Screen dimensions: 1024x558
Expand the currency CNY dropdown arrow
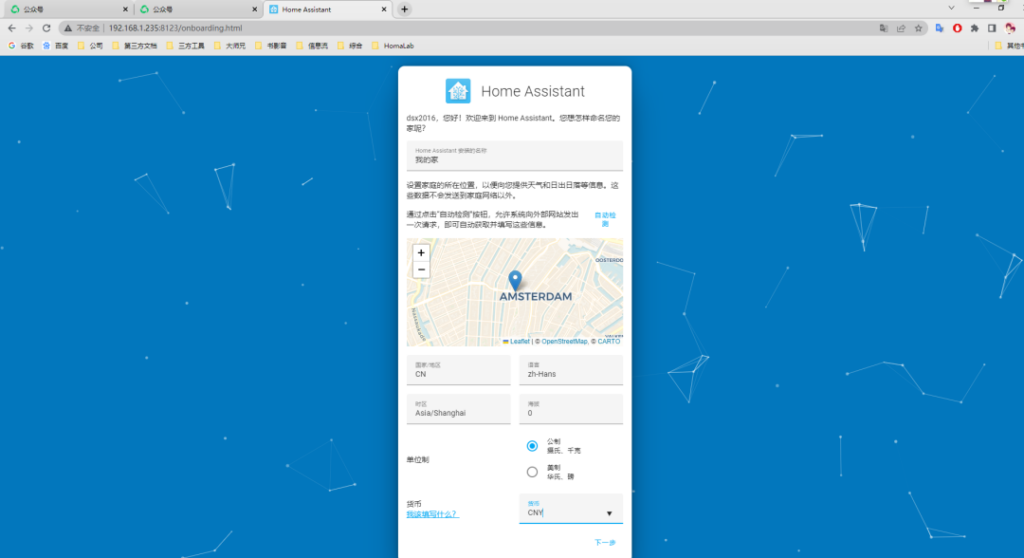pos(609,514)
